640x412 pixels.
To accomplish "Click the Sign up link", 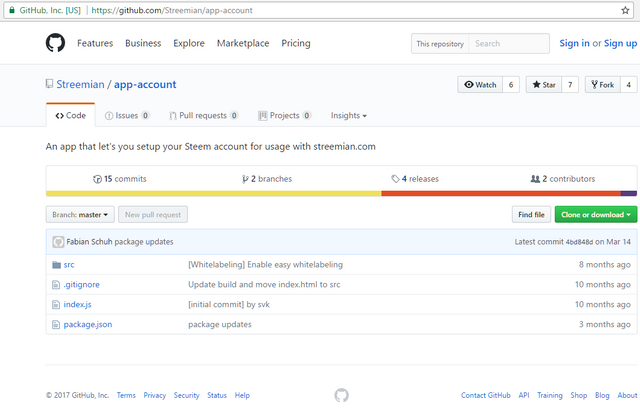I will (x=620, y=43).
